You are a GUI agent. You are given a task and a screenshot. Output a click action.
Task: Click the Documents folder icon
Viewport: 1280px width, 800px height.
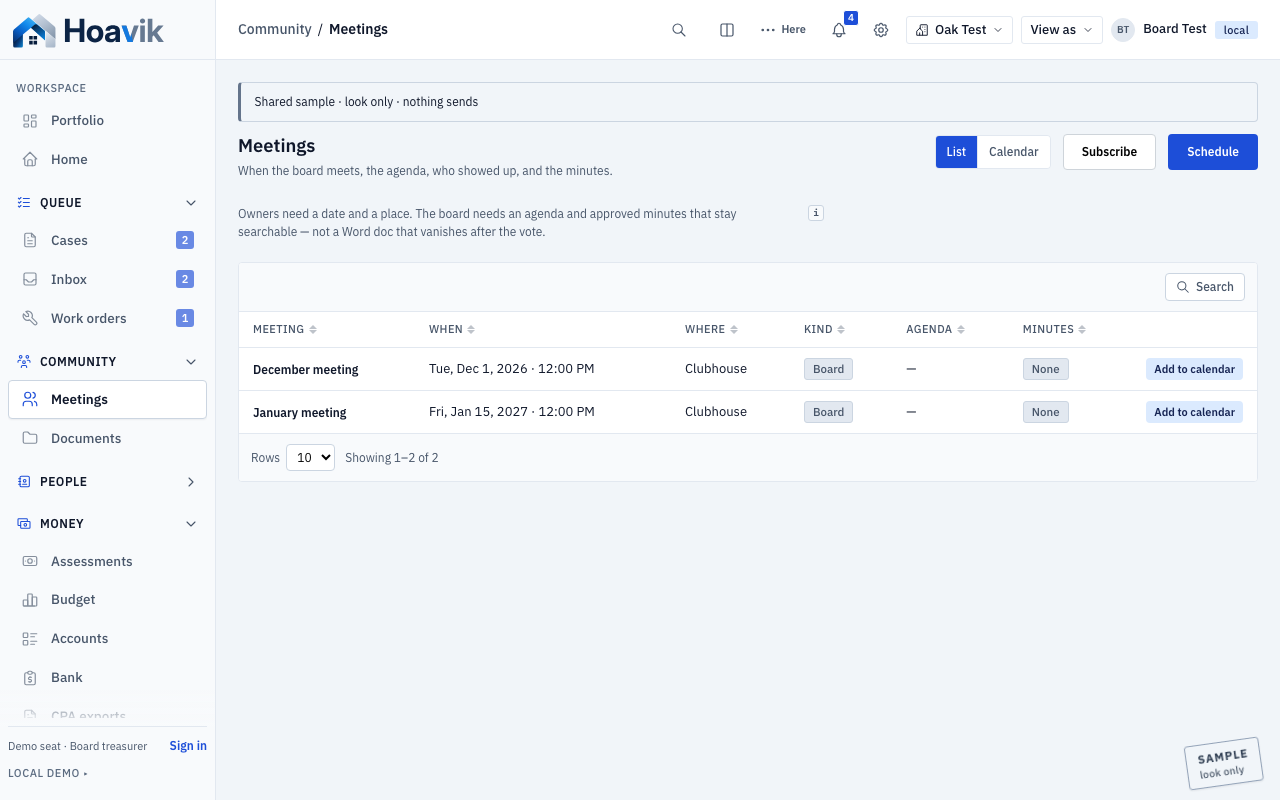click(x=30, y=439)
